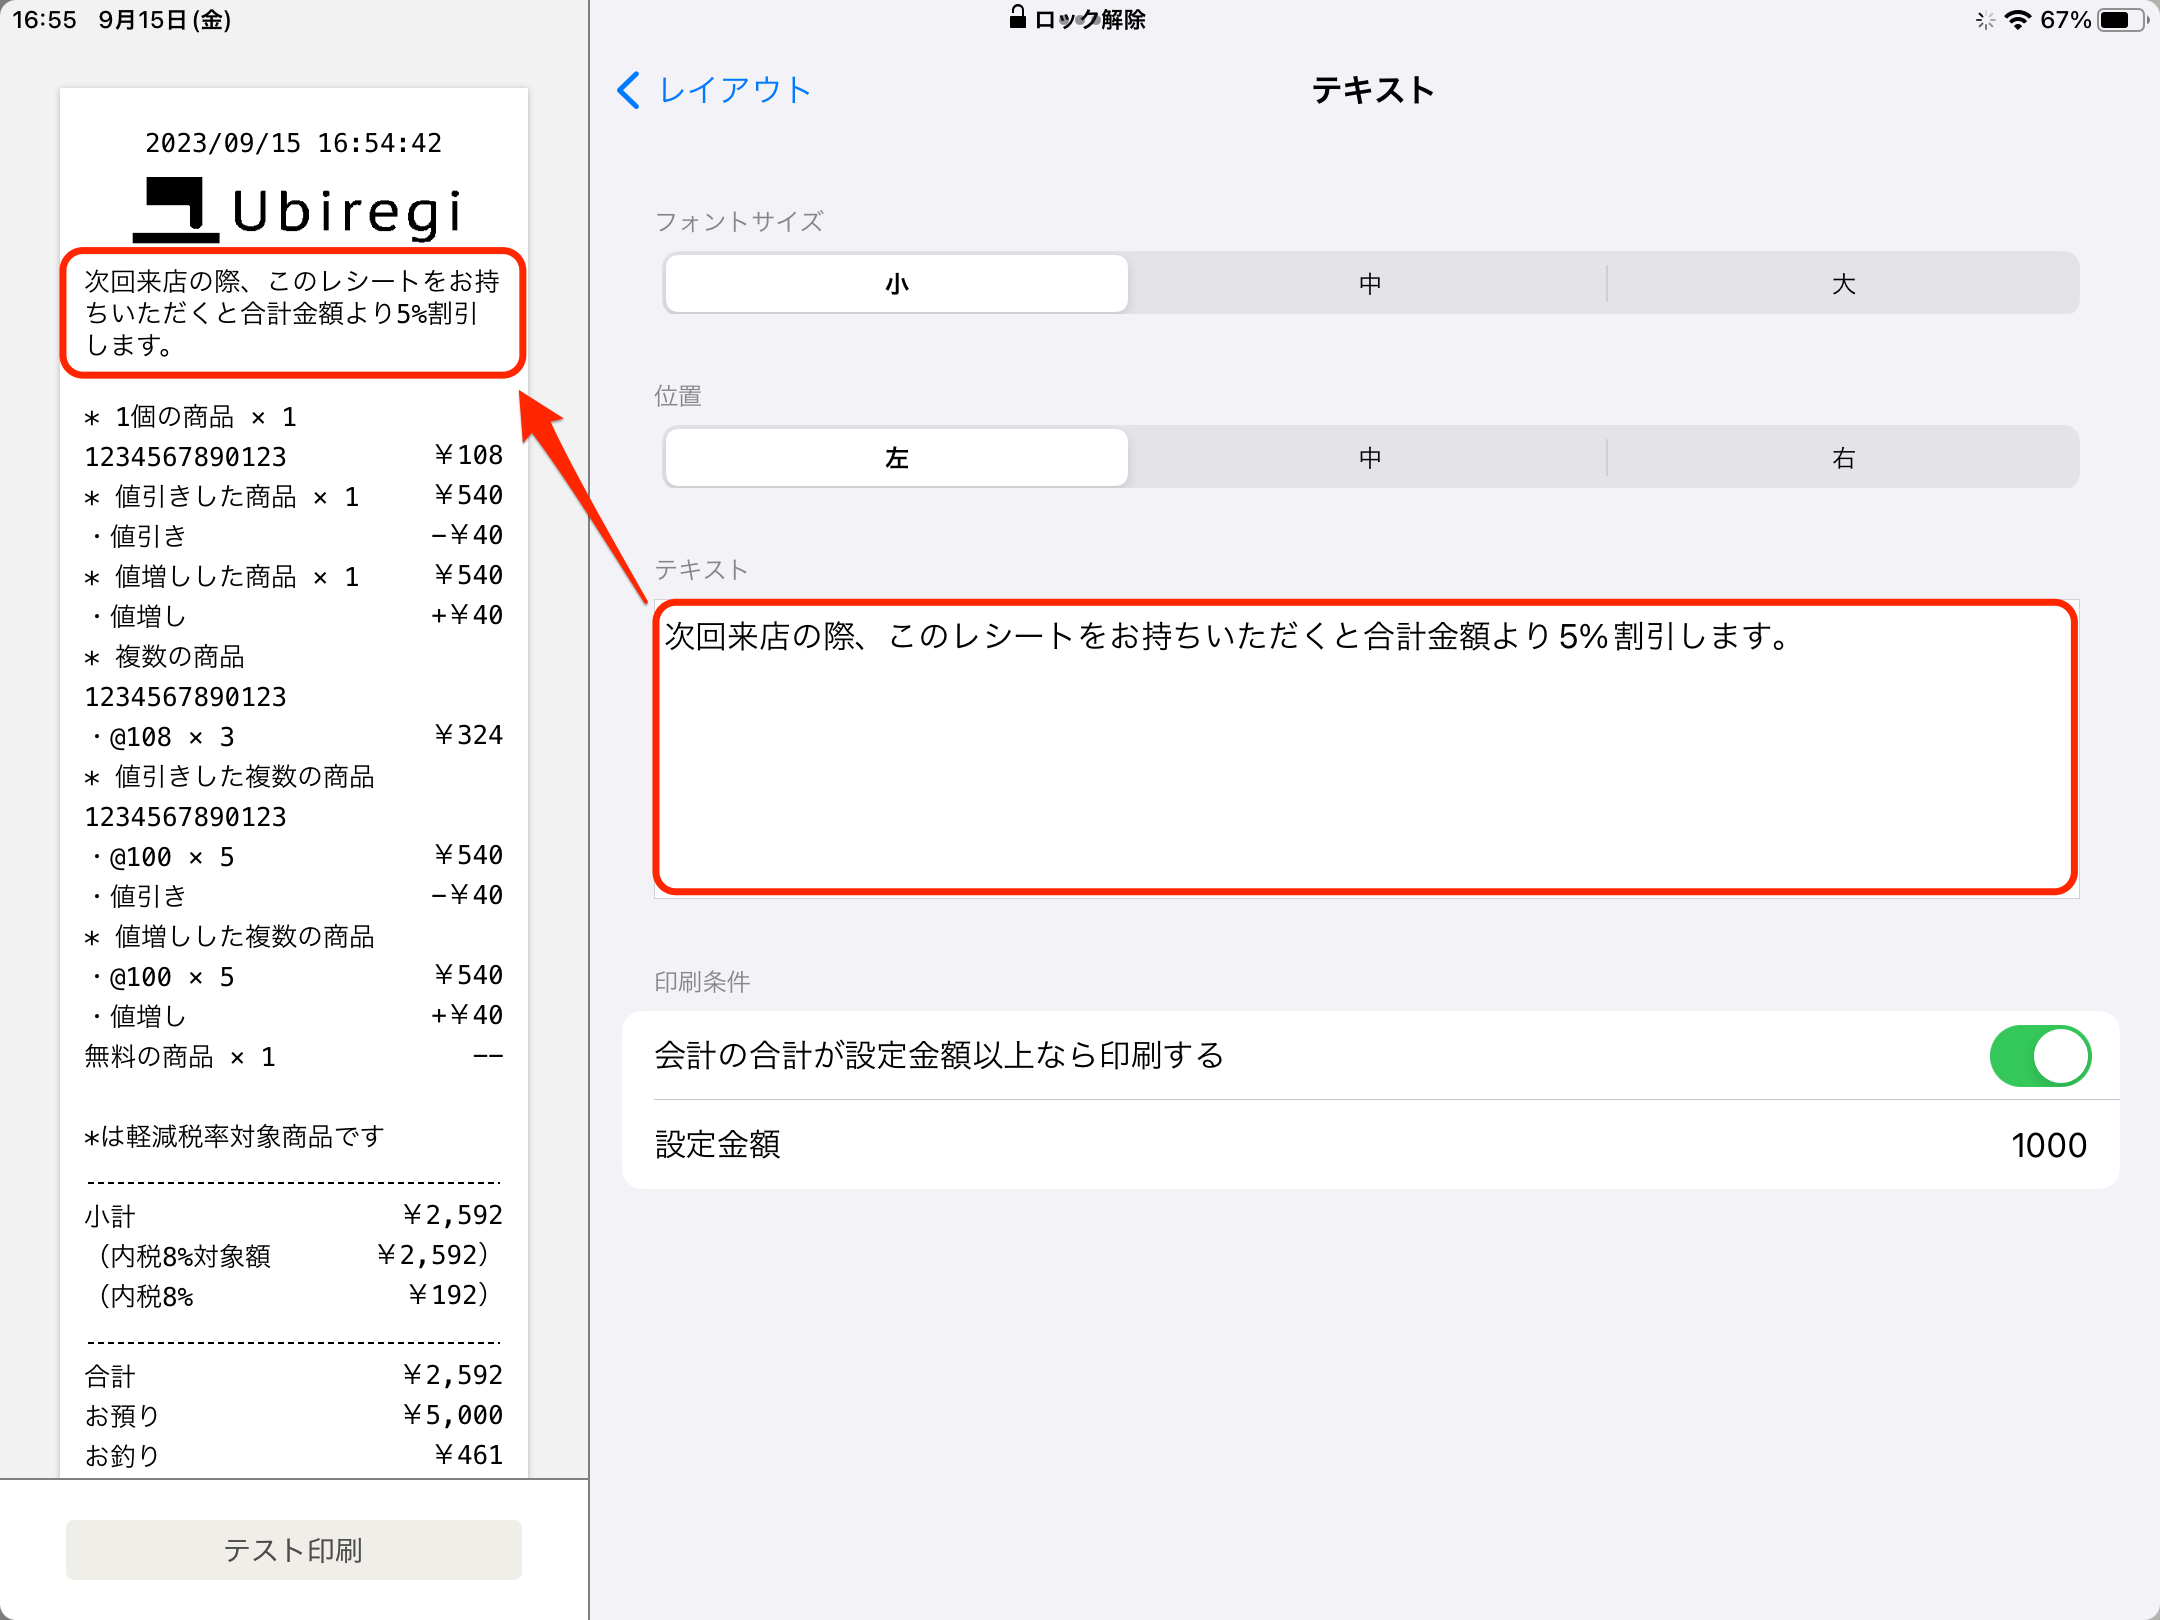Edit the receipt message text field

point(1366,748)
